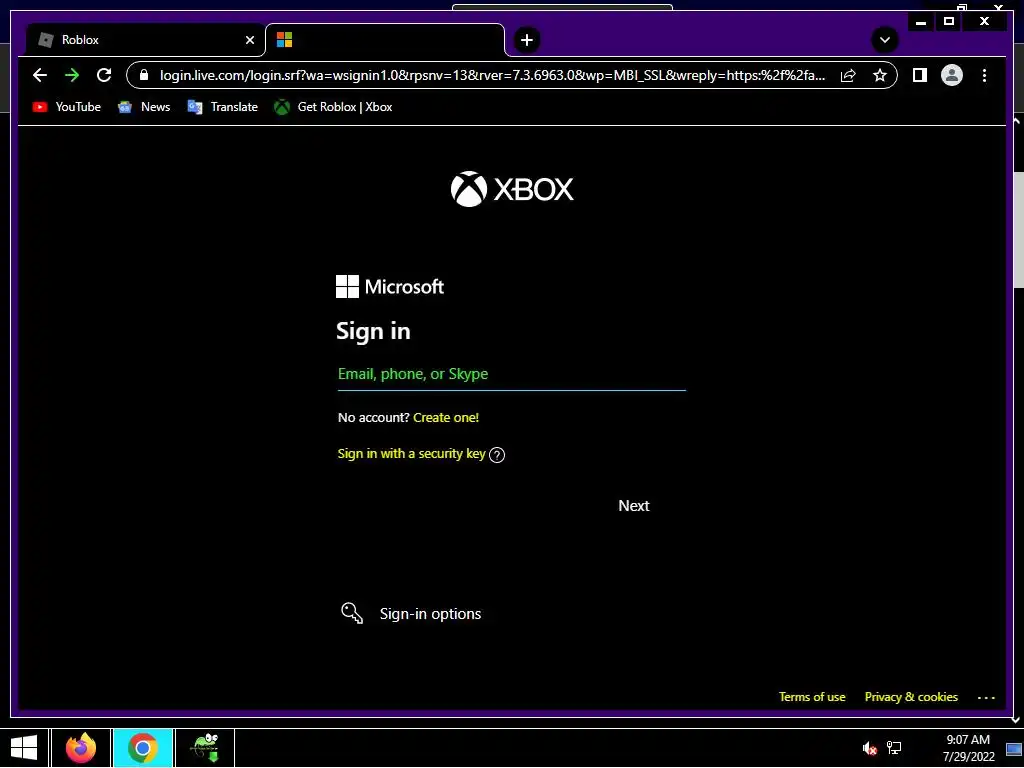Open the footer more options ellipsis
The width and height of the screenshot is (1024, 768).
point(986,697)
